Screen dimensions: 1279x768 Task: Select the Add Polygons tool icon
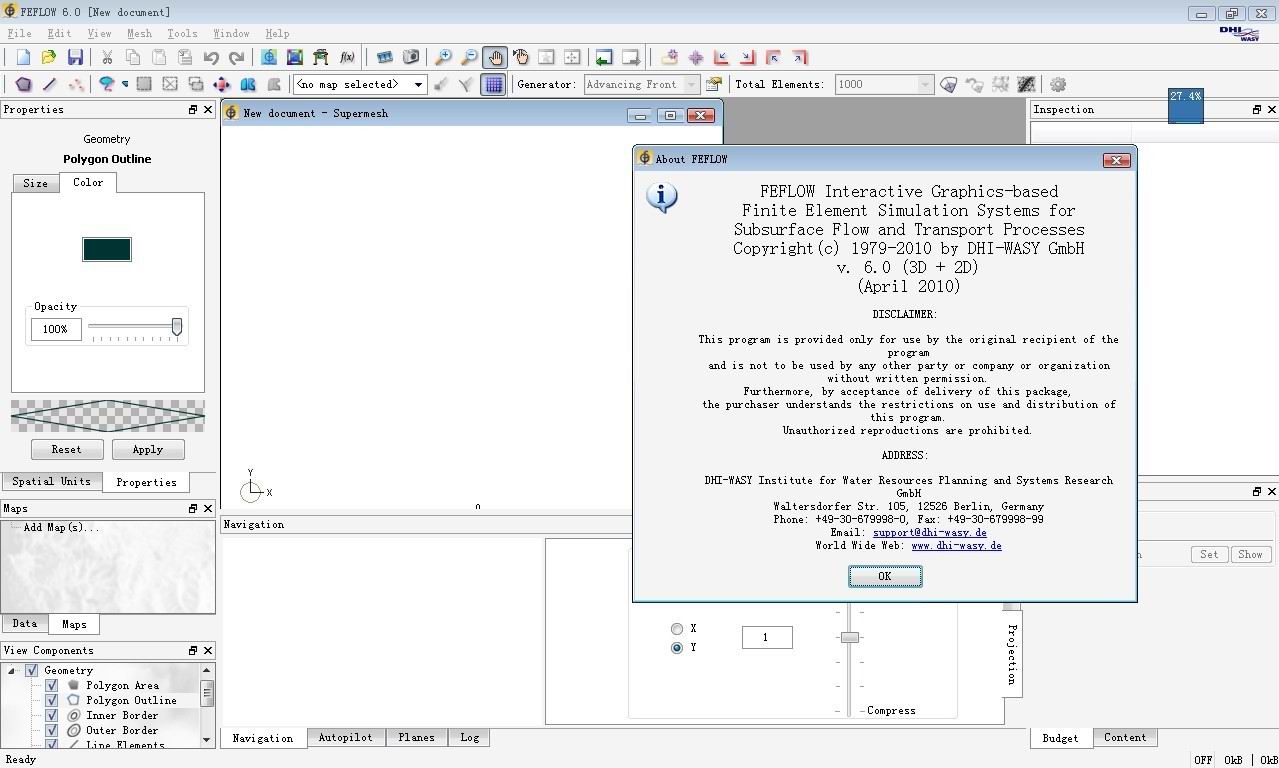[23, 85]
